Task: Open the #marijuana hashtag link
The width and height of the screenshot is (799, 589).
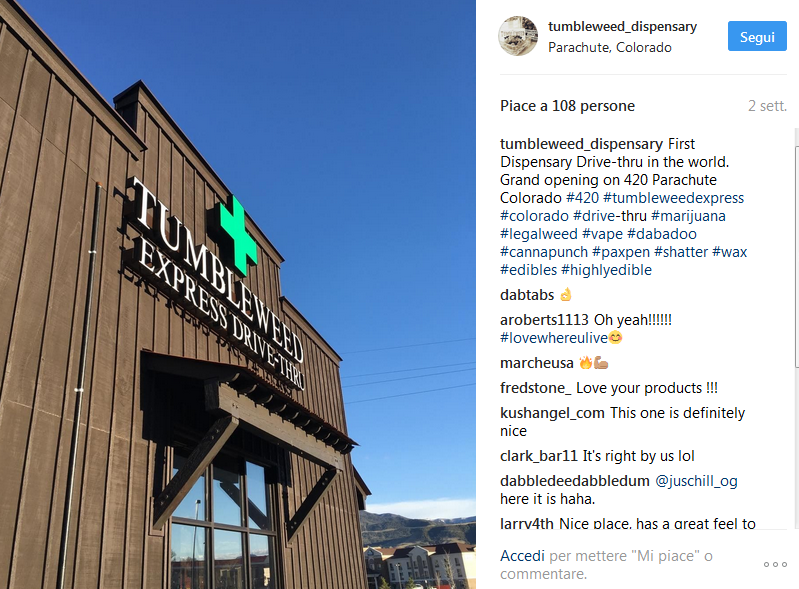Action: [x=688, y=216]
